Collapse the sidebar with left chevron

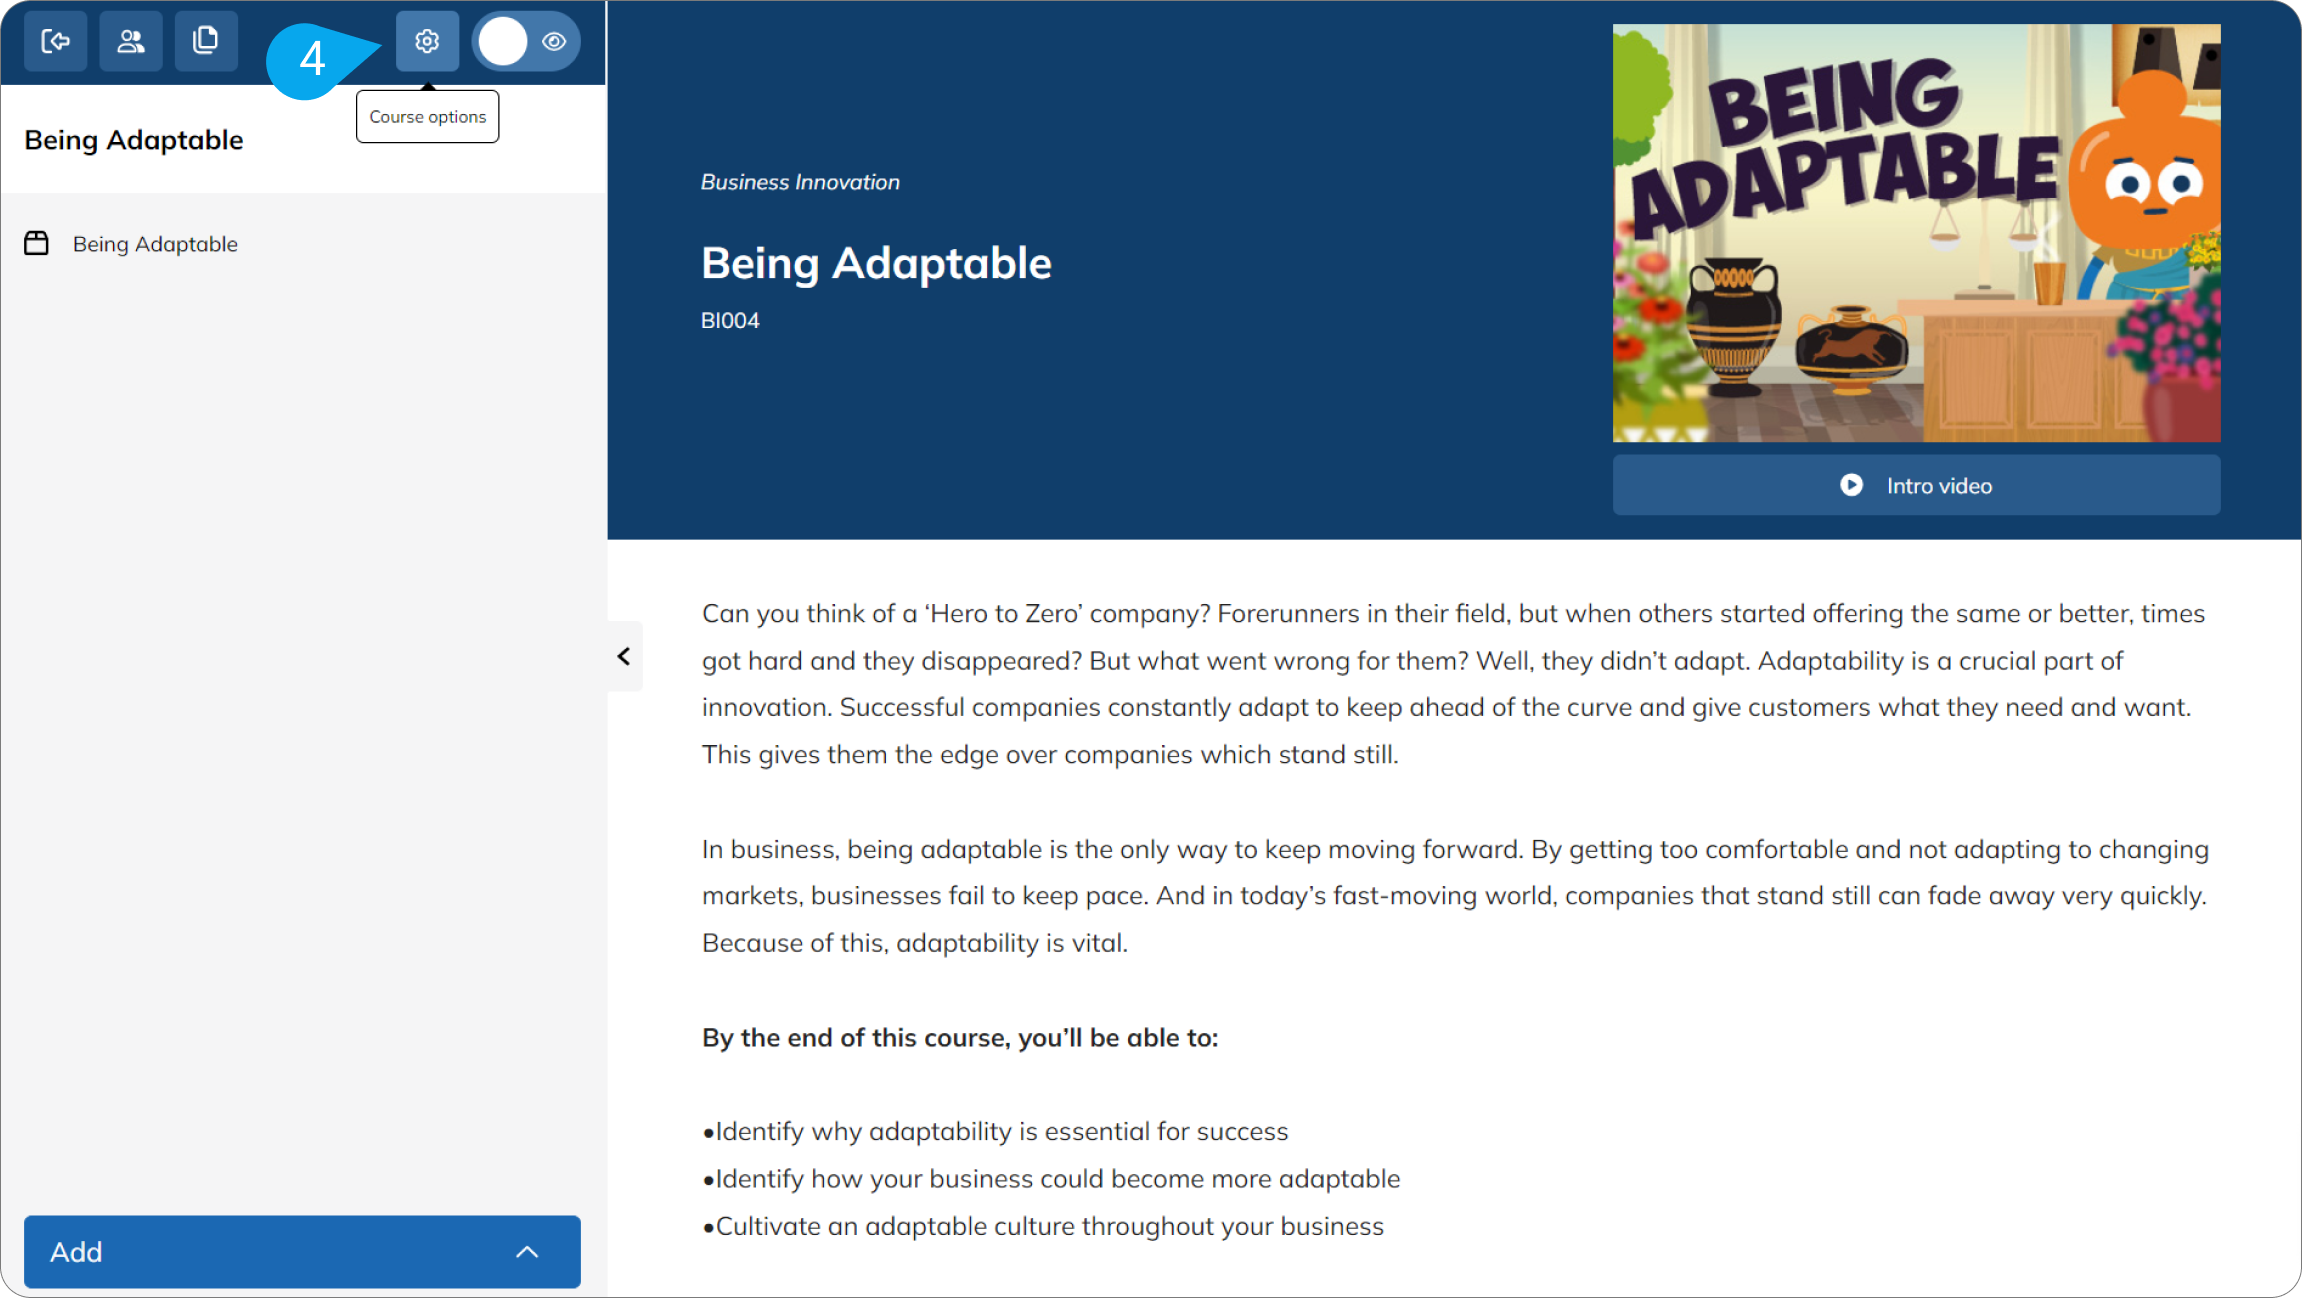click(624, 656)
